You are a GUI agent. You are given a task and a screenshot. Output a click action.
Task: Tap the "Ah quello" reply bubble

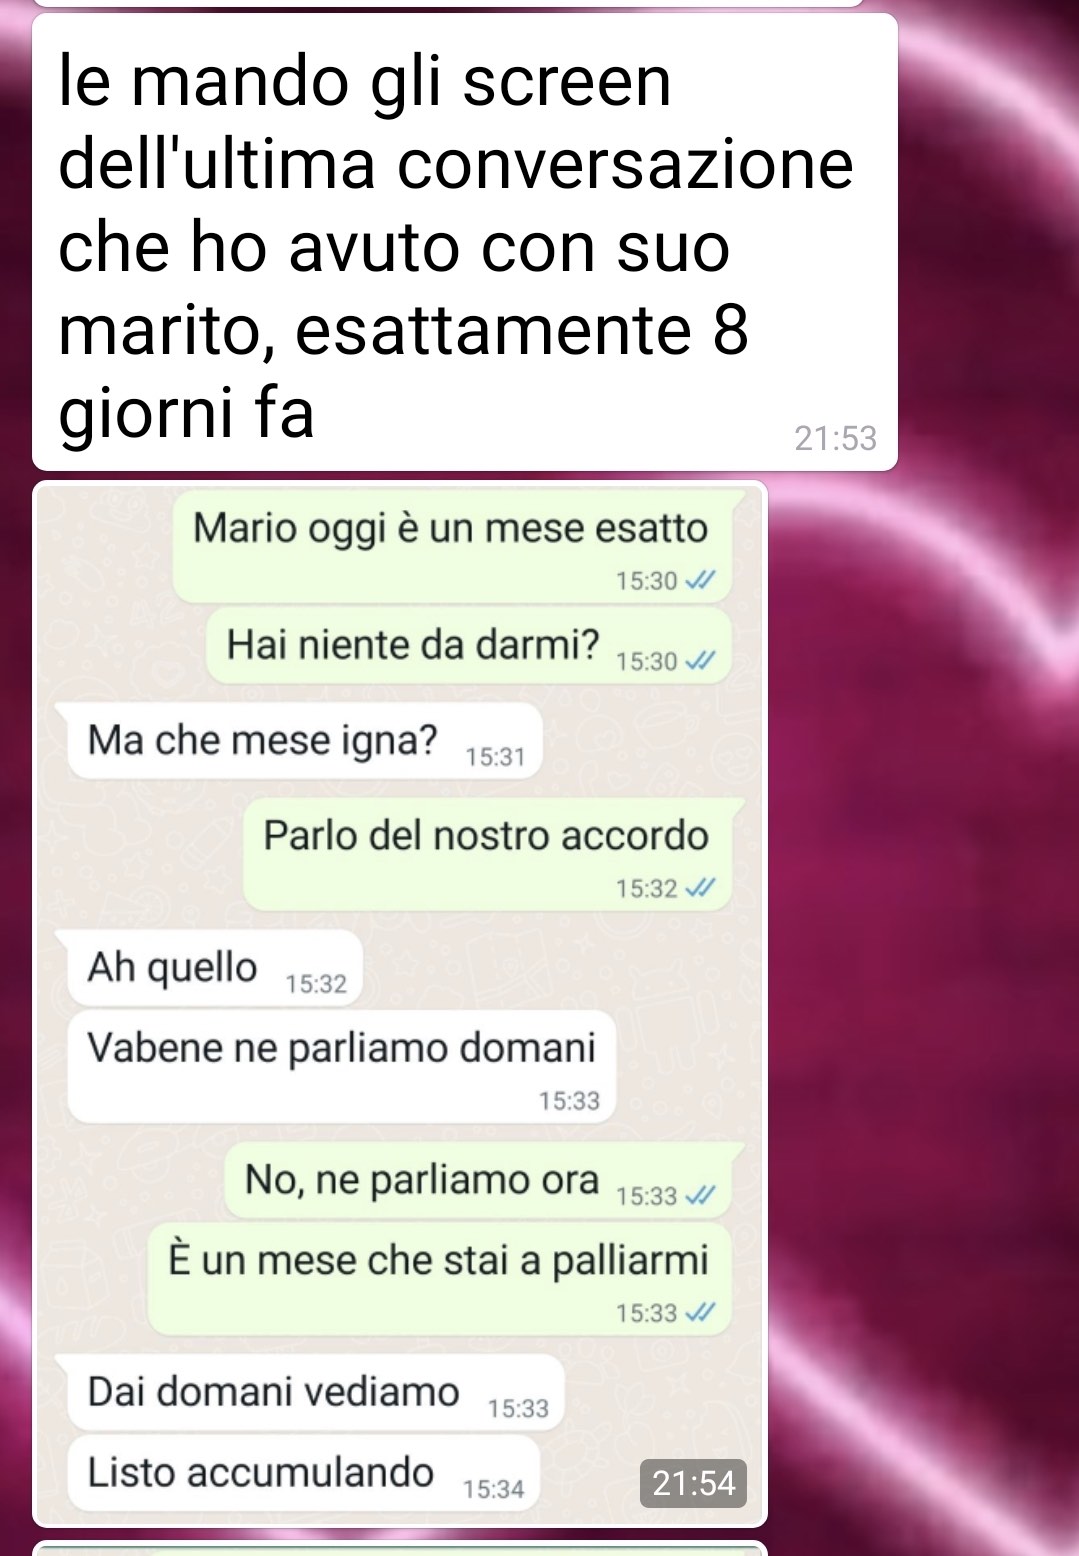tap(215, 968)
